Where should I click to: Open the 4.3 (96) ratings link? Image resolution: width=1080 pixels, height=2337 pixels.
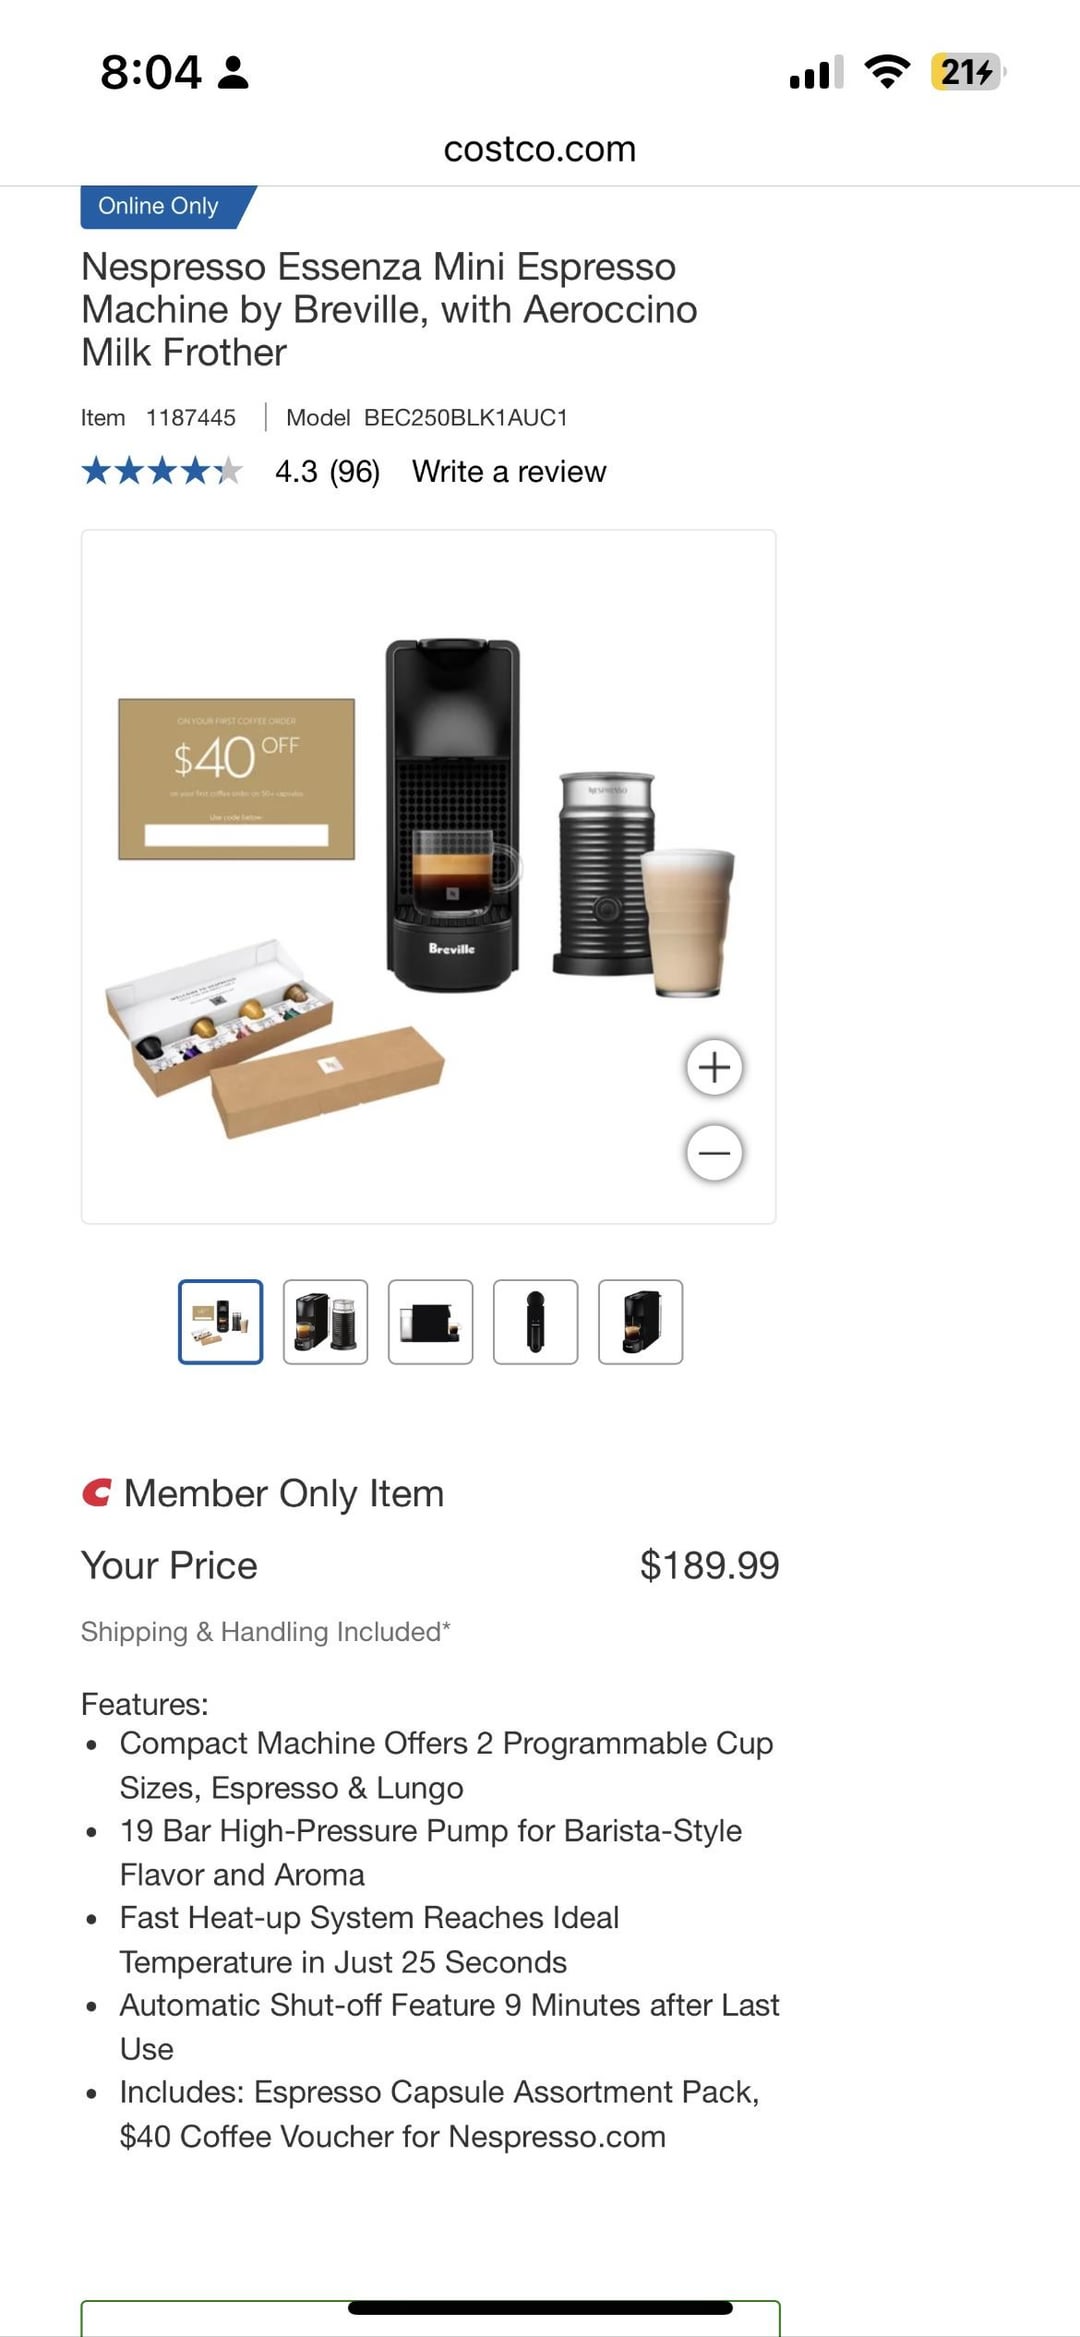click(x=328, y=471)
